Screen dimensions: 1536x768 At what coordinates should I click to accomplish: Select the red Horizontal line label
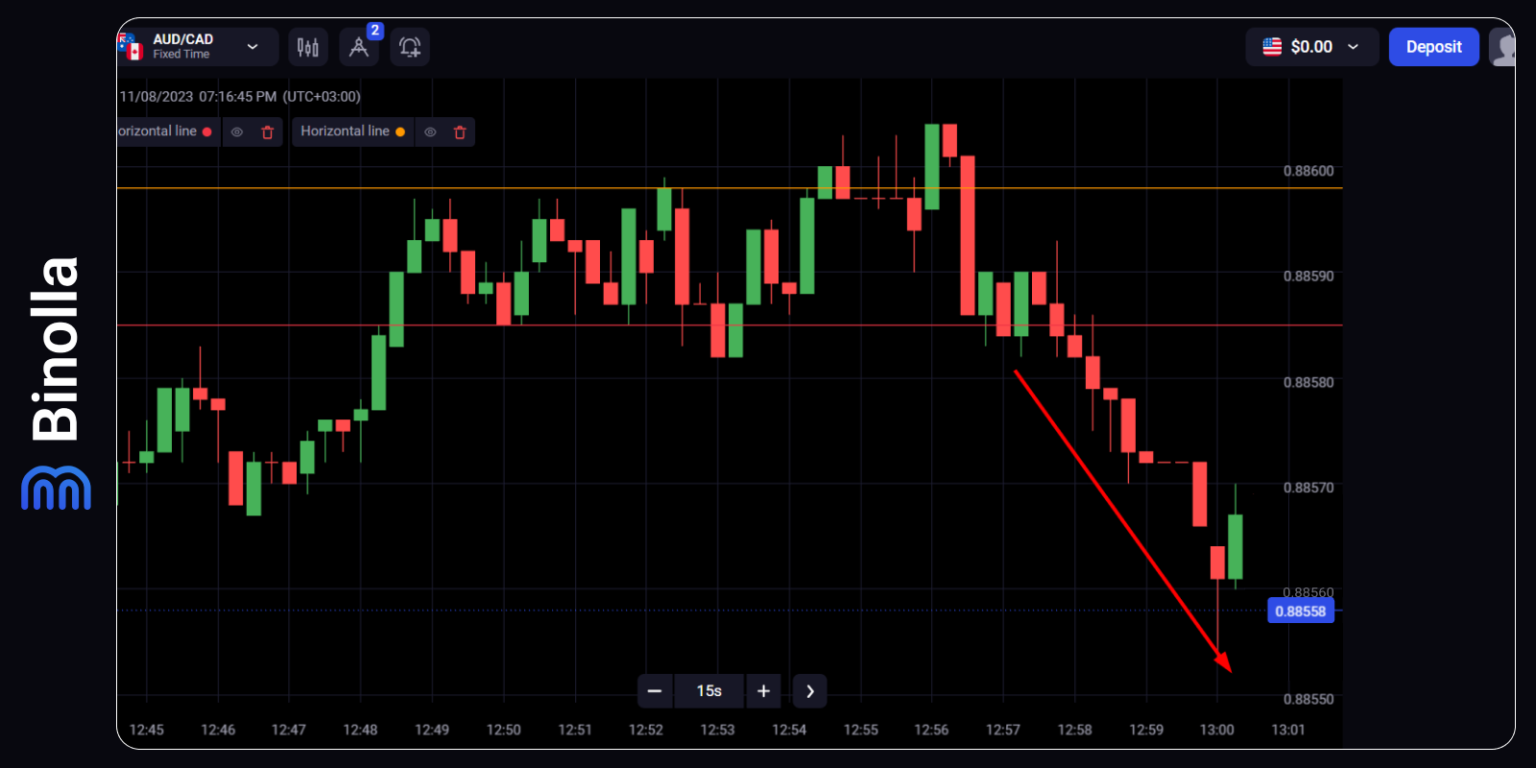[x=160, y=131]
